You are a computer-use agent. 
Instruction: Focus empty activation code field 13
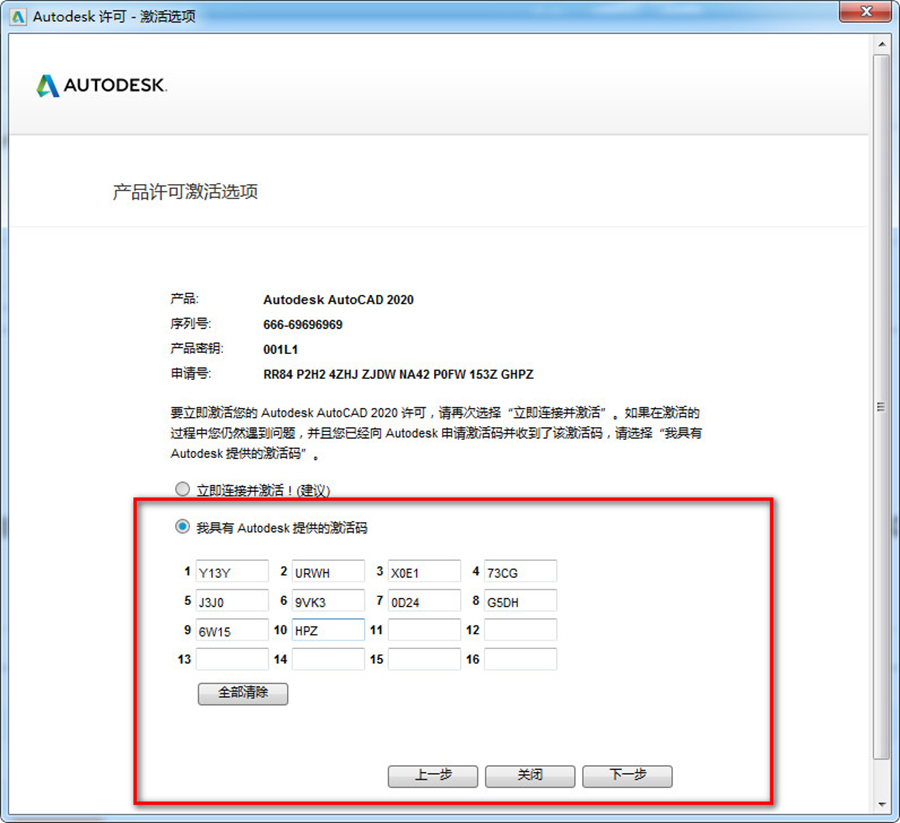(x=232, y=659)
